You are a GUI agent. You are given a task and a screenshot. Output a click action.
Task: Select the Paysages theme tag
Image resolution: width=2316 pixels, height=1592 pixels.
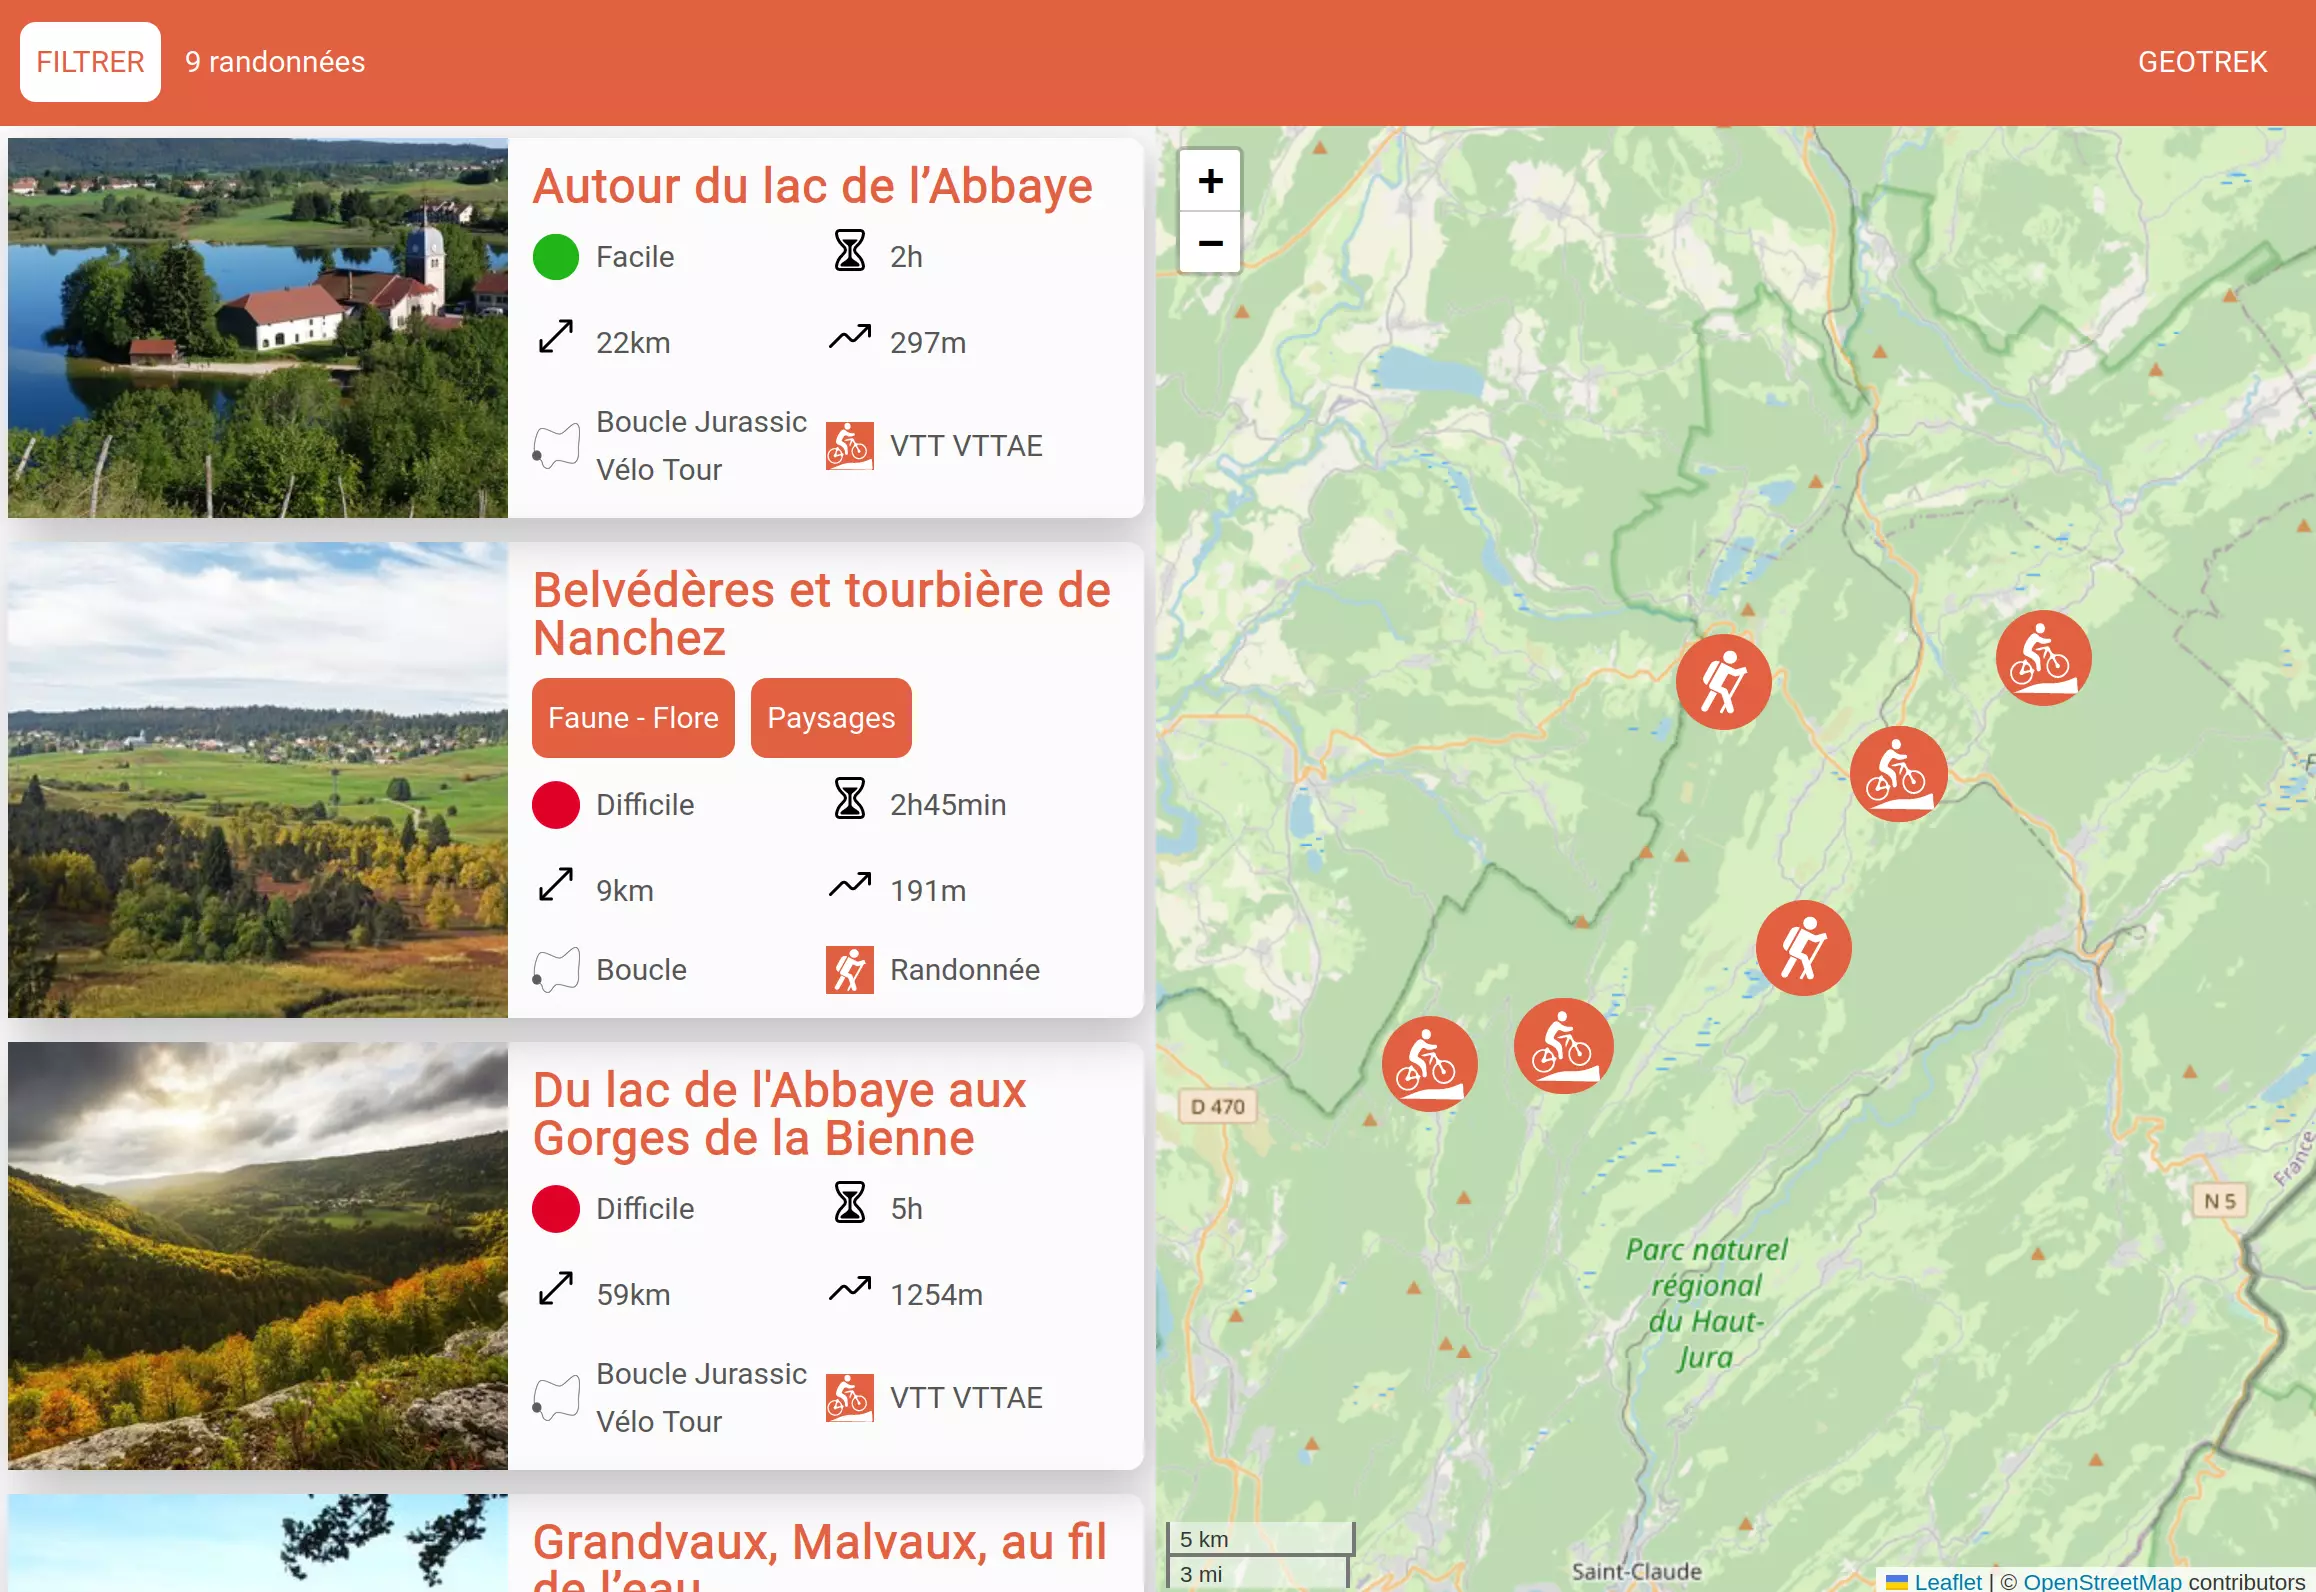click(831, 718)
